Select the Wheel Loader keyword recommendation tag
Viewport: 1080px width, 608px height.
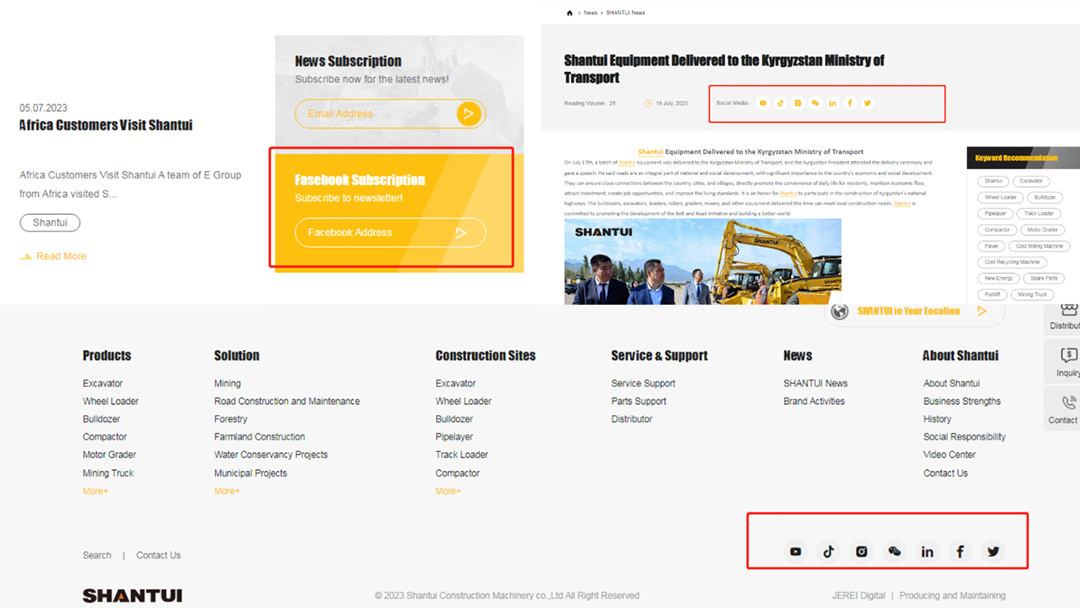[x=1000, y=197]
